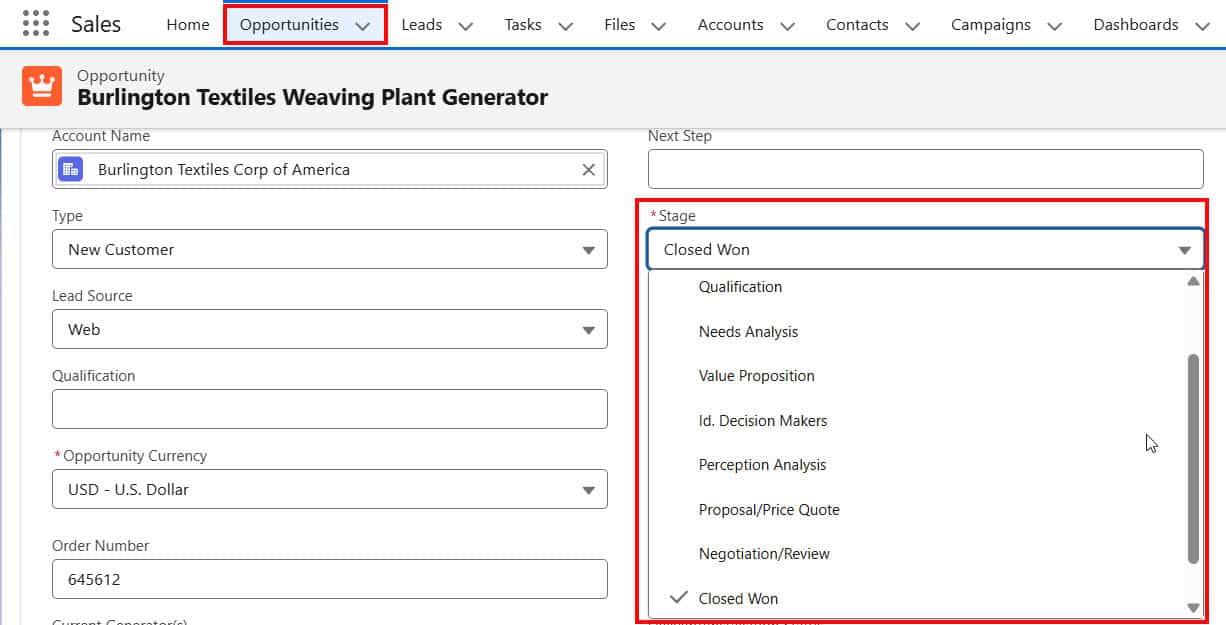The image size is (1226, 625).
Task: Select the Contacts tab
Action: tap(856, 24)
